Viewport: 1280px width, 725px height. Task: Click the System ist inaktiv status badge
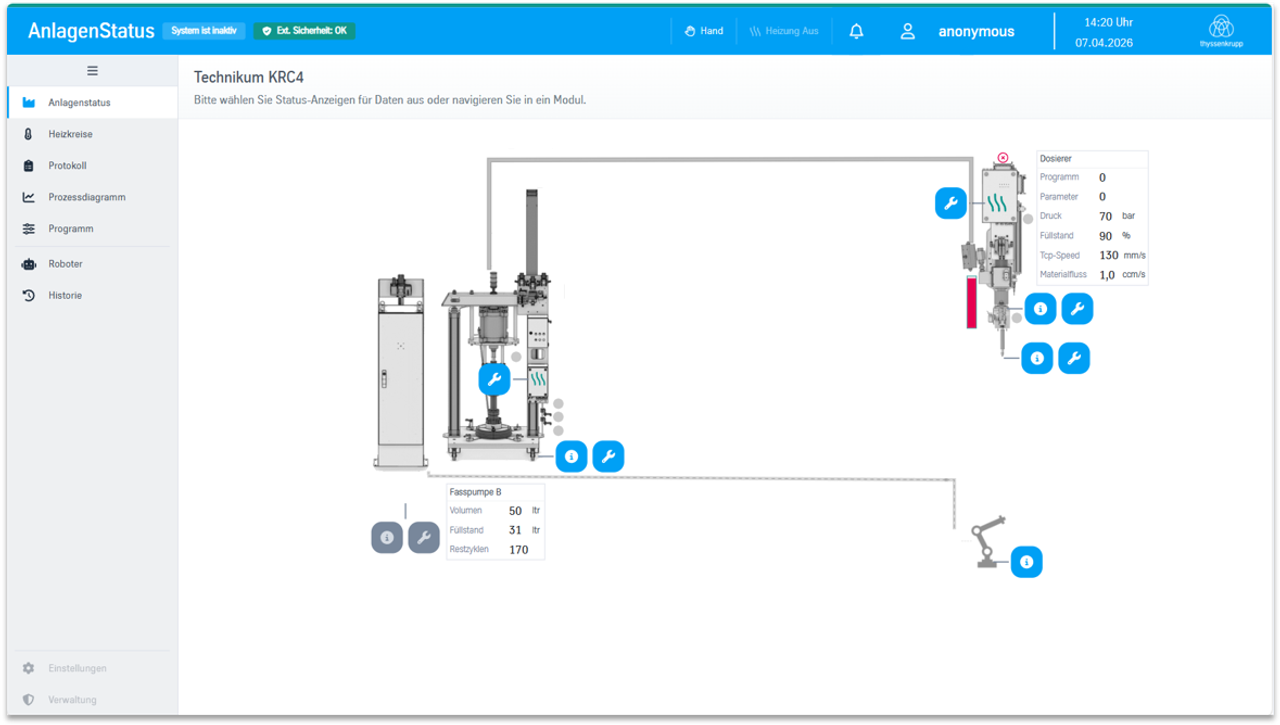point(204,31)
